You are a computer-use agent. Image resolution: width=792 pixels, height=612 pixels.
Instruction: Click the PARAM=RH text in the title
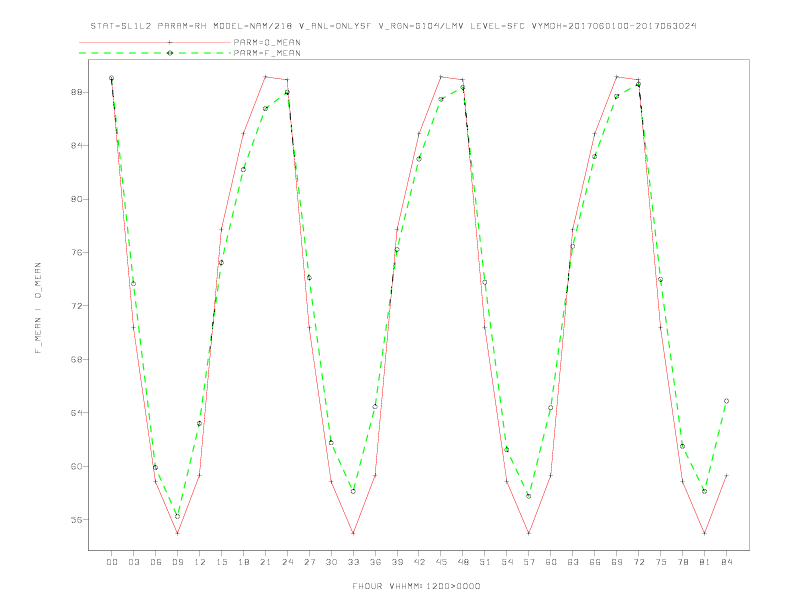pyautogui.click(x=182, y=26)
